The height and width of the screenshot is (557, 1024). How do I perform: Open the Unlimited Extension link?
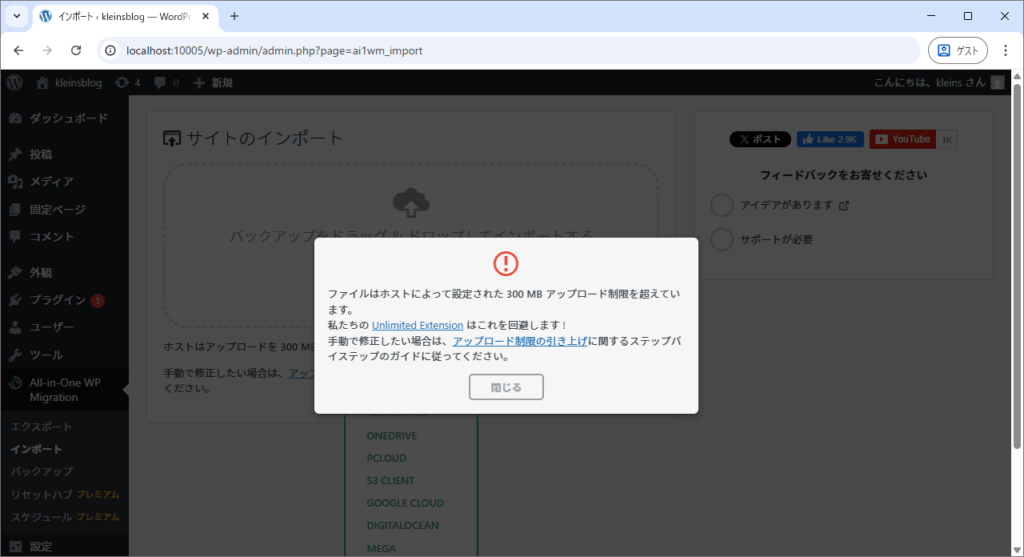[417, 325]
